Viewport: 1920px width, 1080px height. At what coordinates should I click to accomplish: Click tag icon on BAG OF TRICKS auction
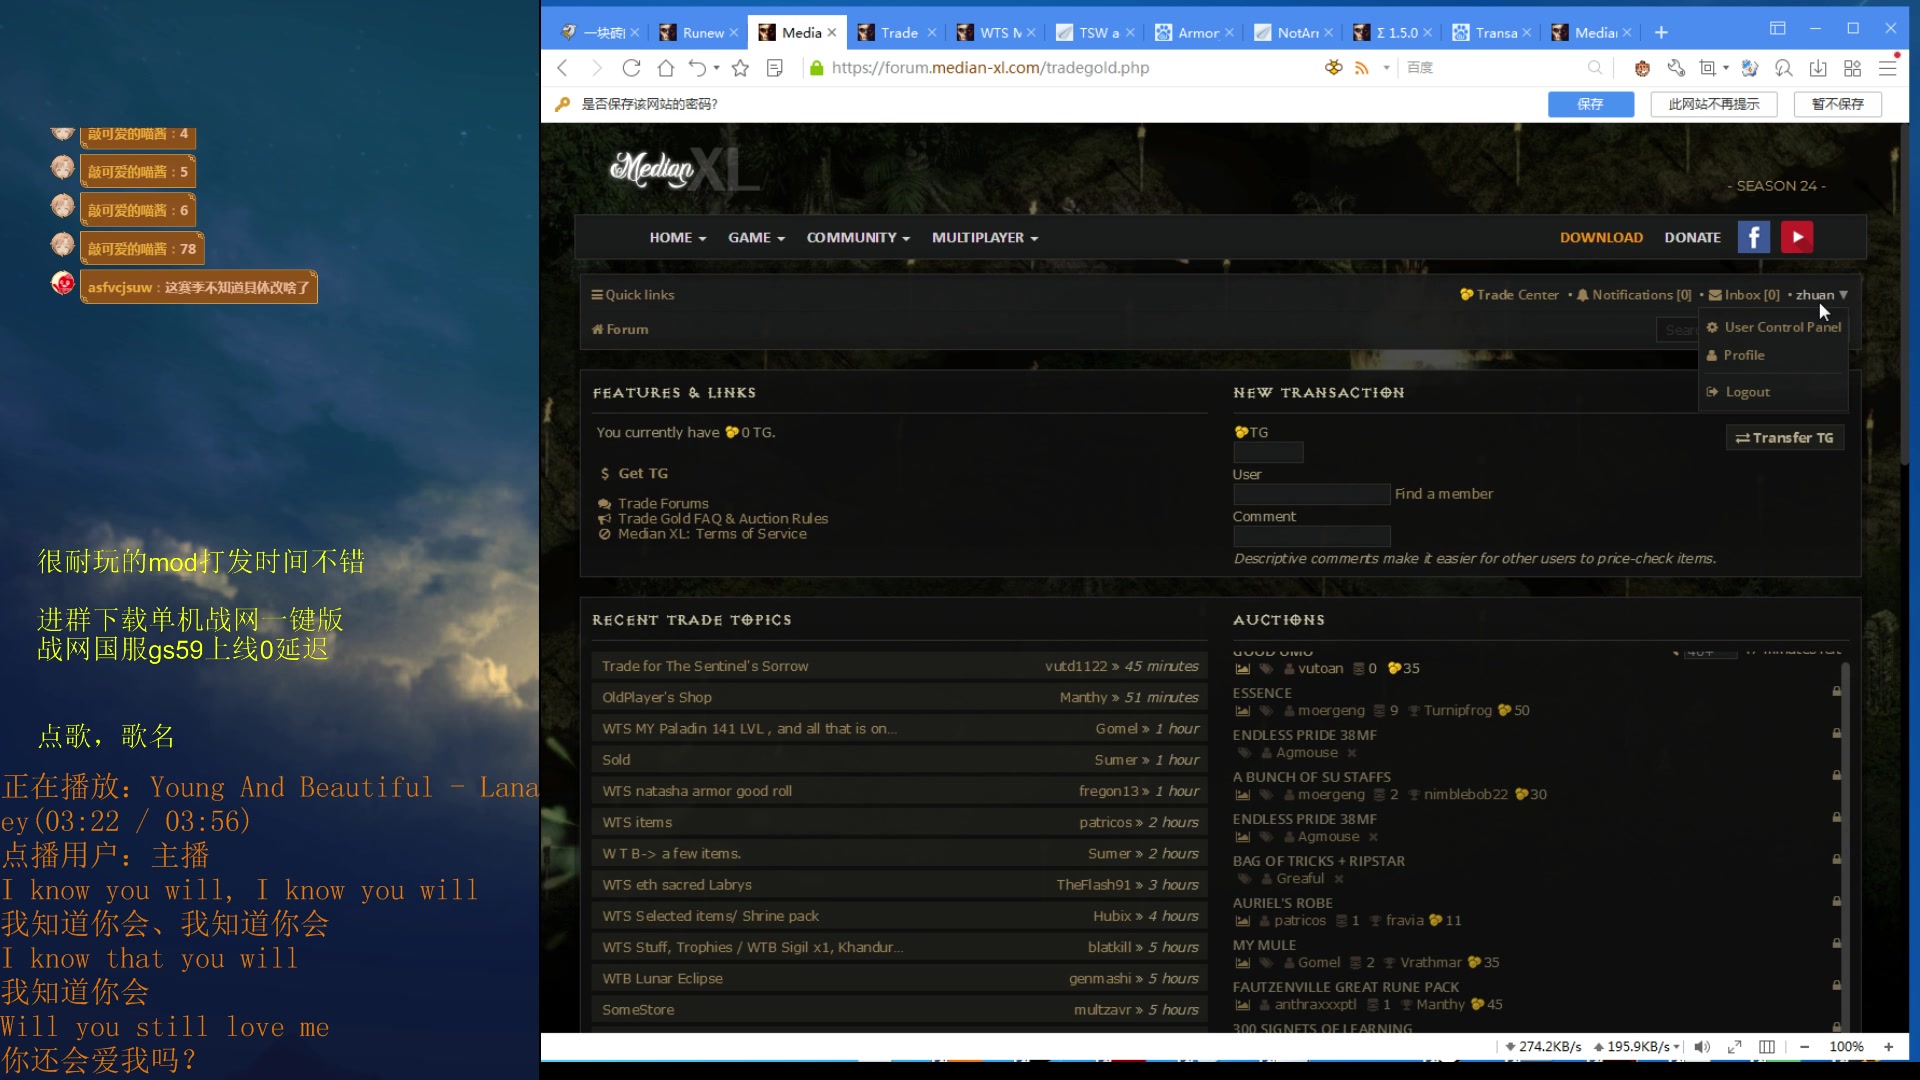pyautogui.click(x=1244, y=879)
